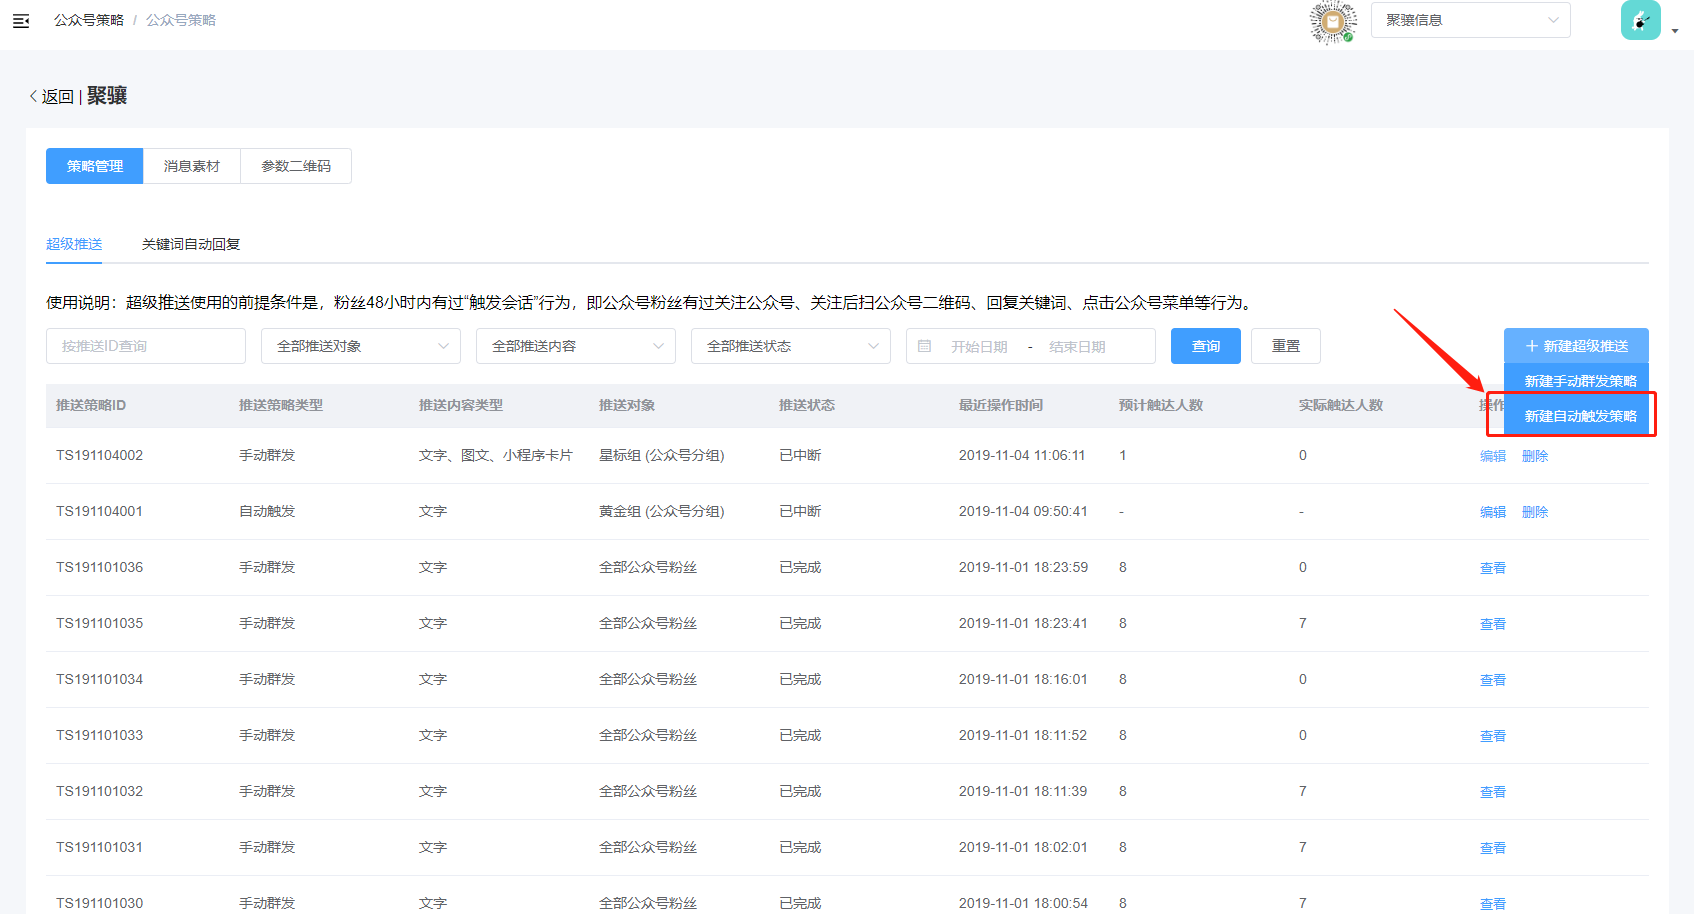The width and height of the screenshot is (1694, 914).
Task: Switch to the 消息素材 tab
Action: click(192, 166)
